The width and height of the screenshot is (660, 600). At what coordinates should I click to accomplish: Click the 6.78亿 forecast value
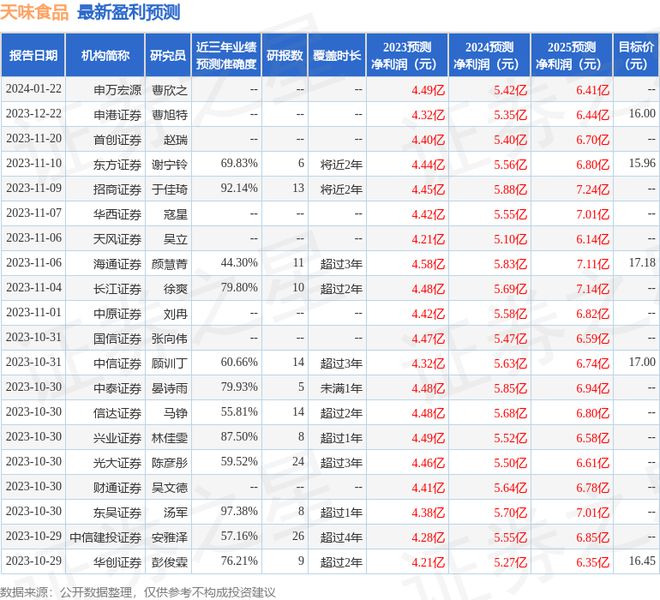pos(593,488)
